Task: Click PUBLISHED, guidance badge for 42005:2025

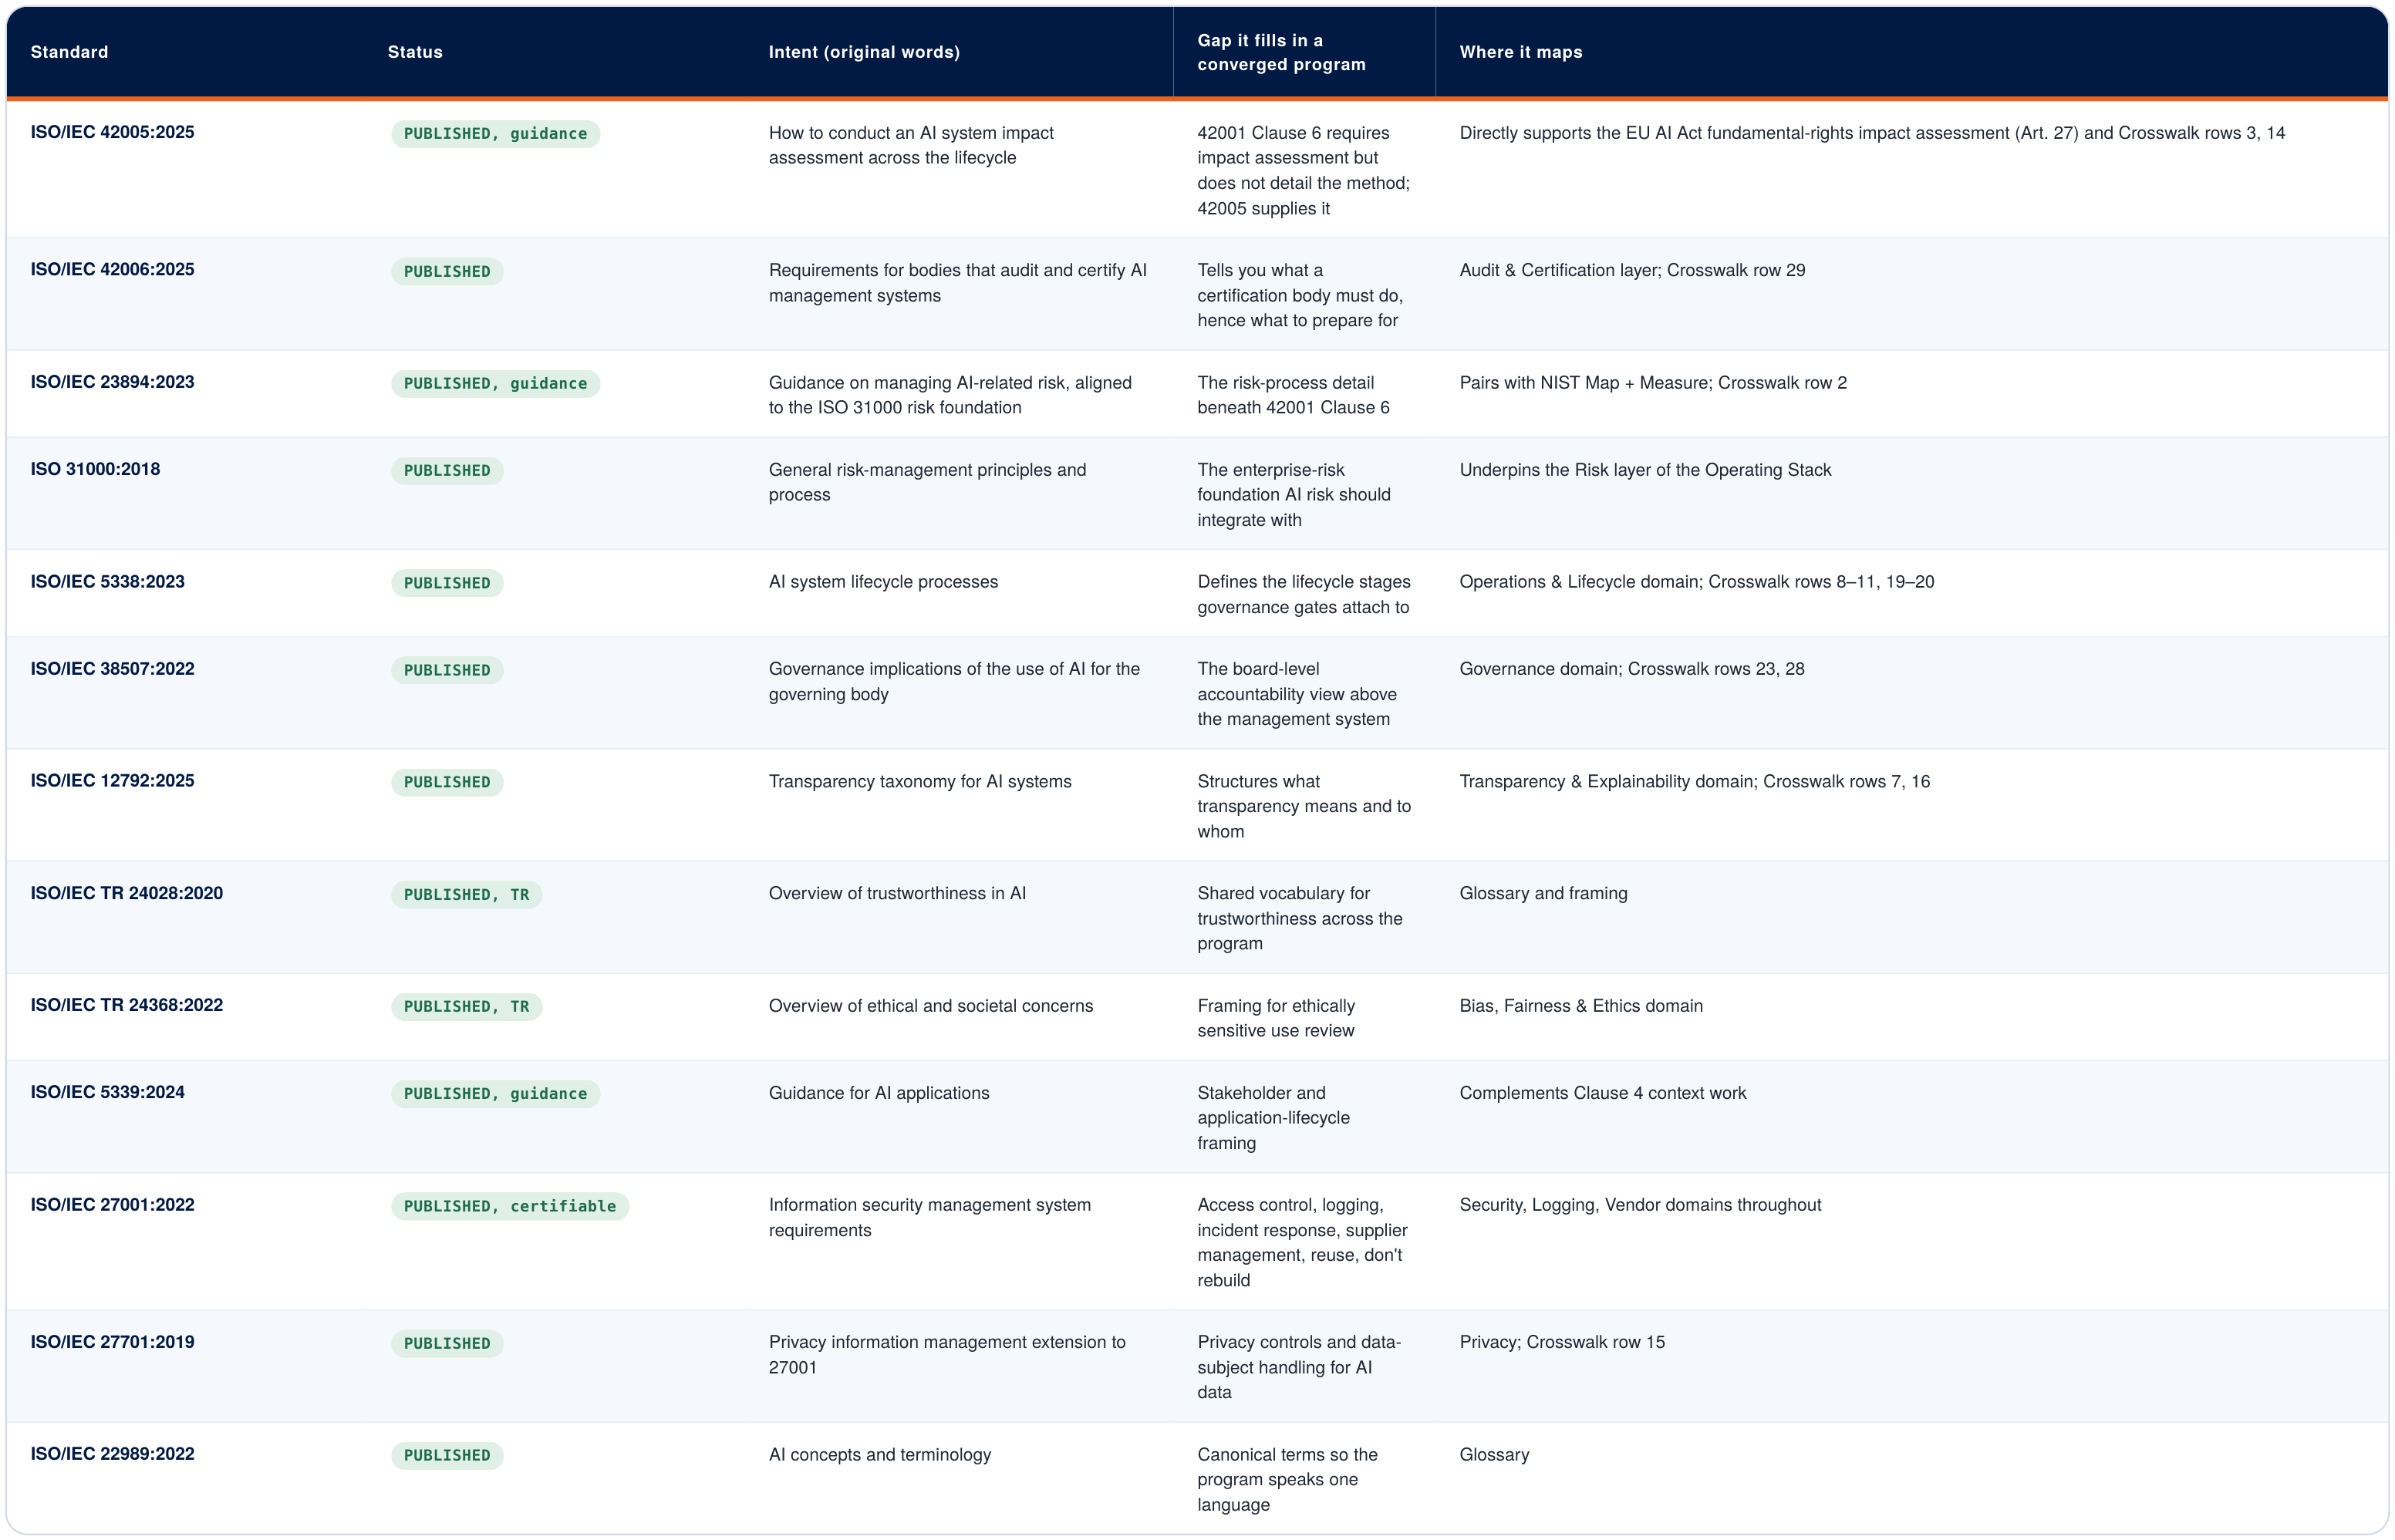Action: pos(495,134)
